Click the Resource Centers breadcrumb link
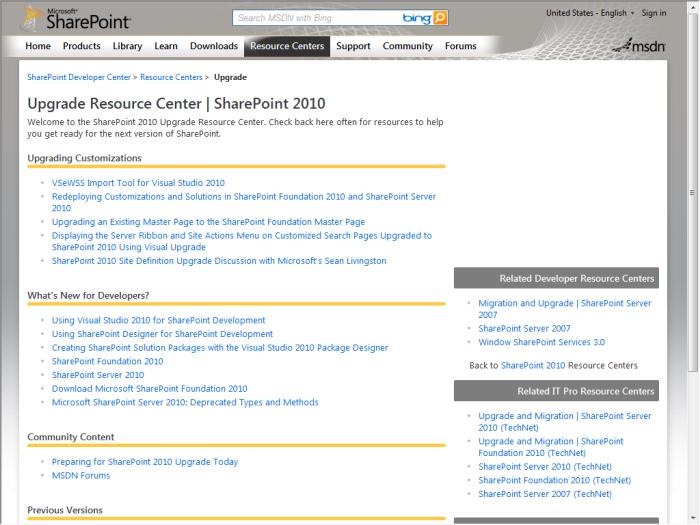This screenshot has width=700, height=525. [x=171, y=77]
